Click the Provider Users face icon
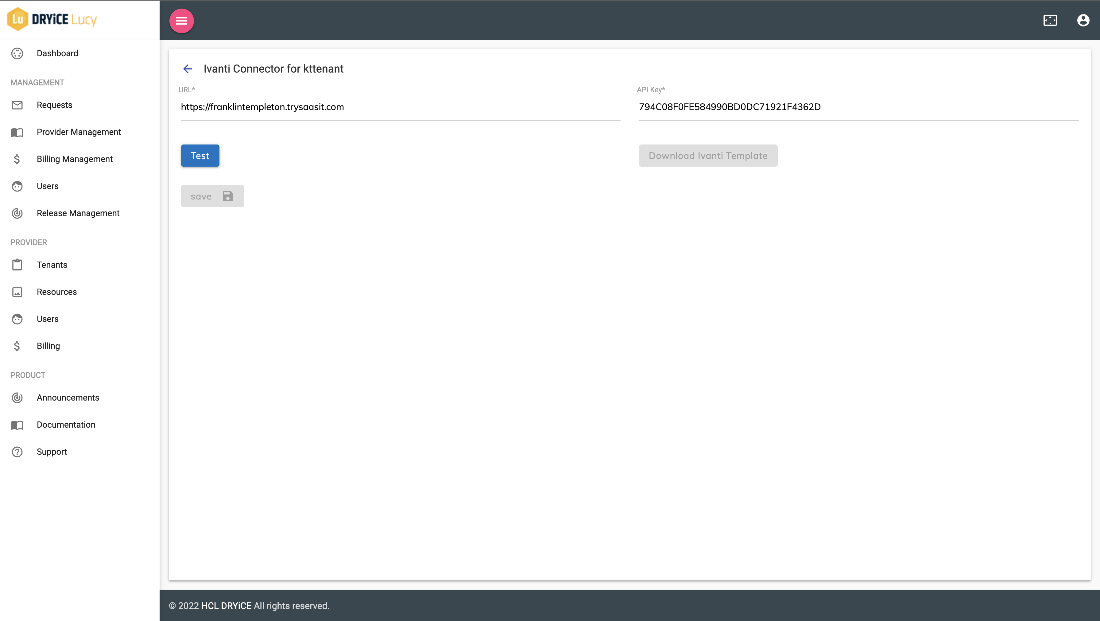This screenshot has height=621, width=1100. [x=18, y=319]
